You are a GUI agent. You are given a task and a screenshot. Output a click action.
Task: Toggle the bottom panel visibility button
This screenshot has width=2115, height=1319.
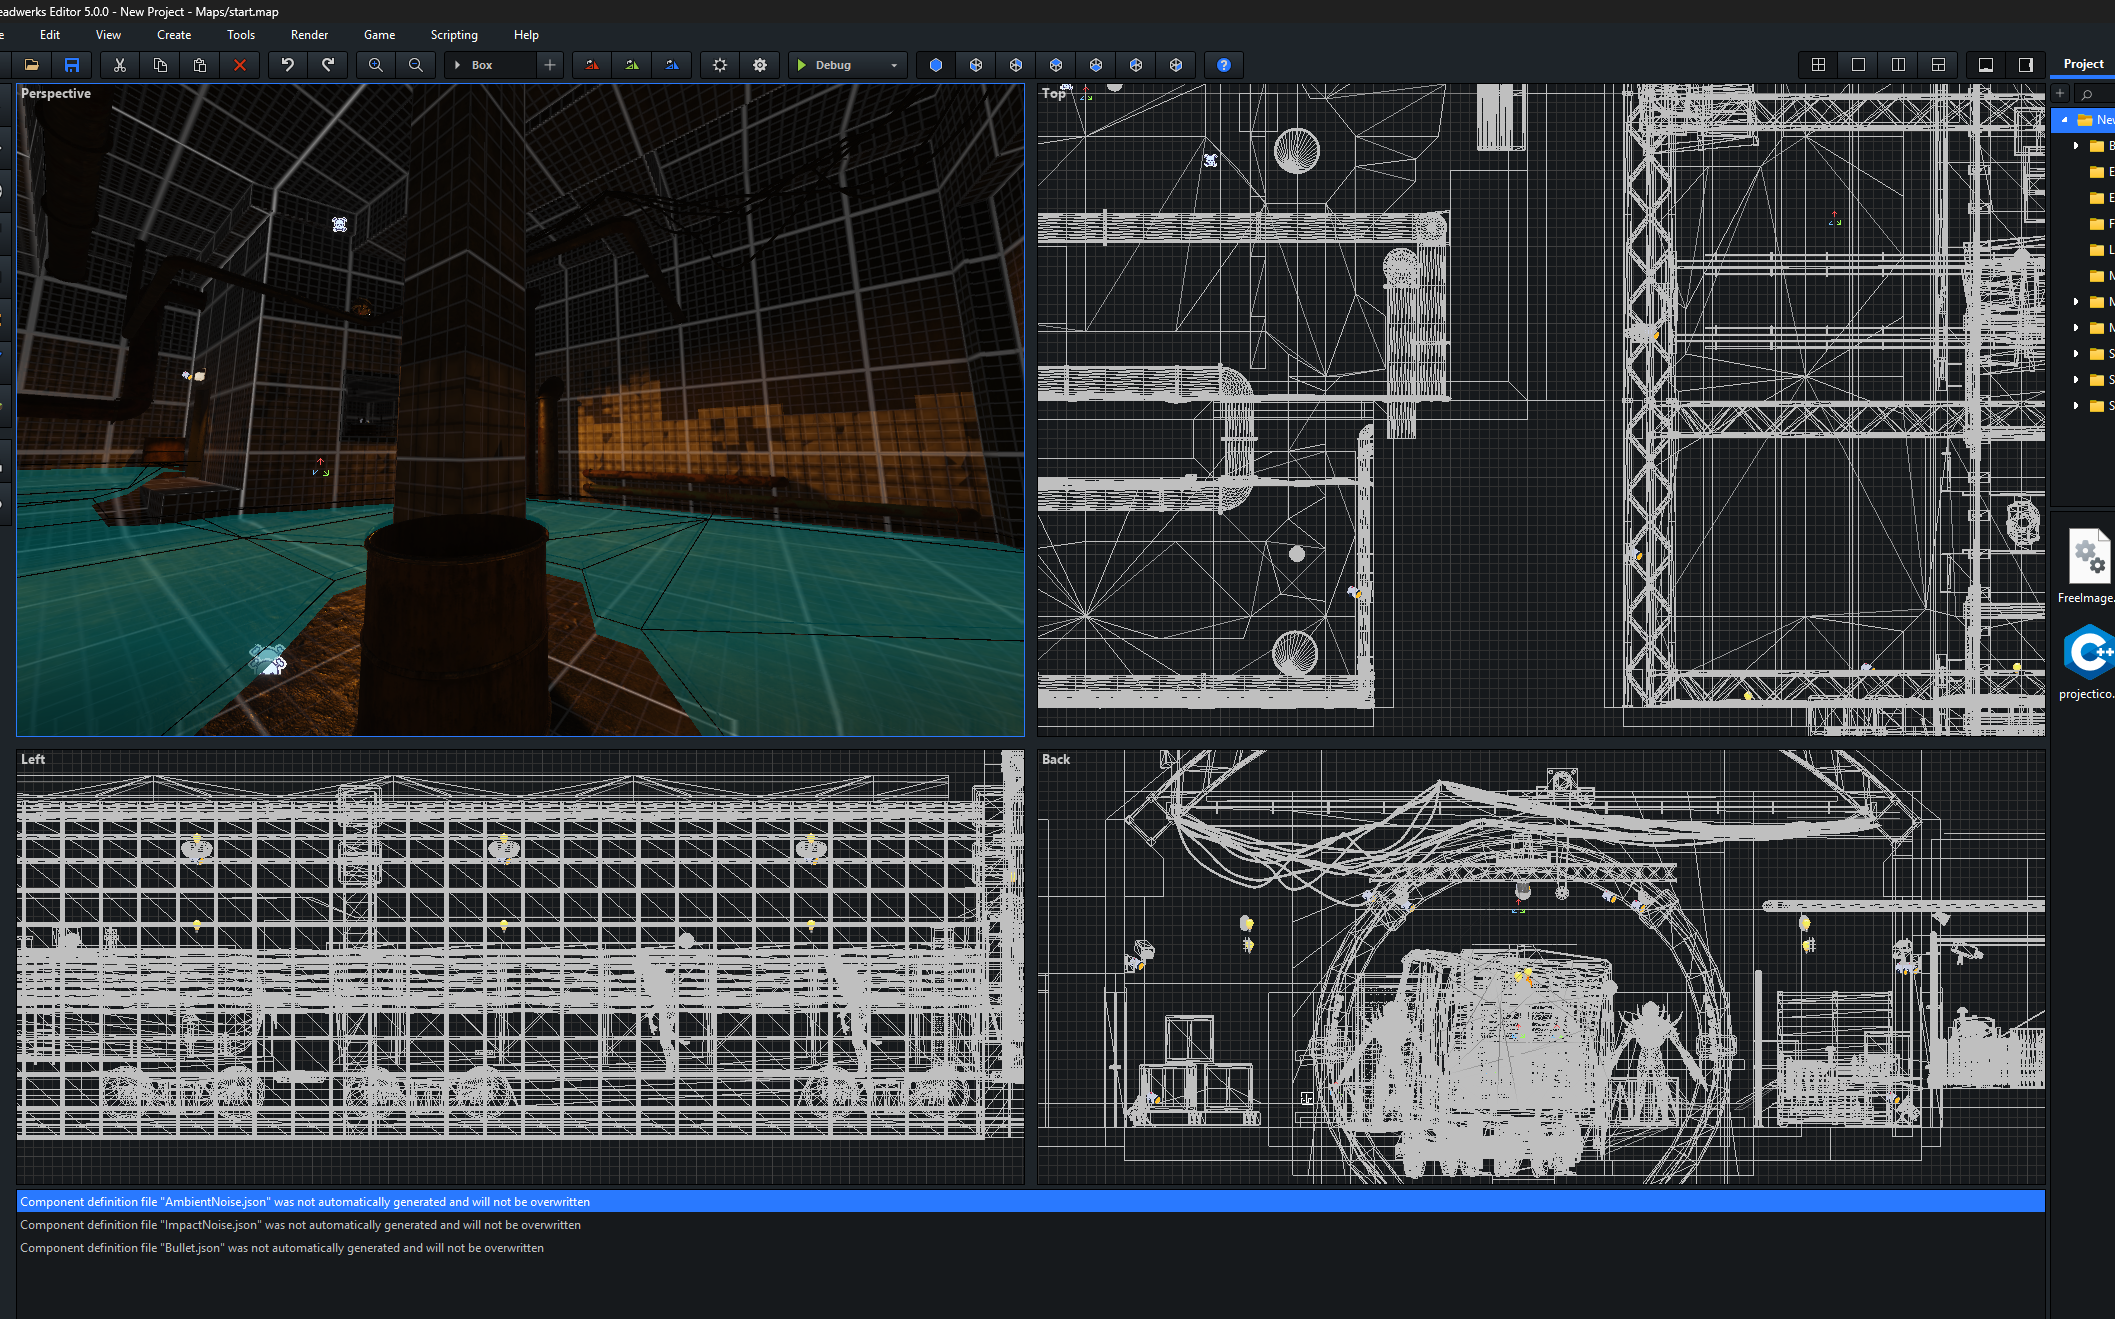click(1986, 65)
